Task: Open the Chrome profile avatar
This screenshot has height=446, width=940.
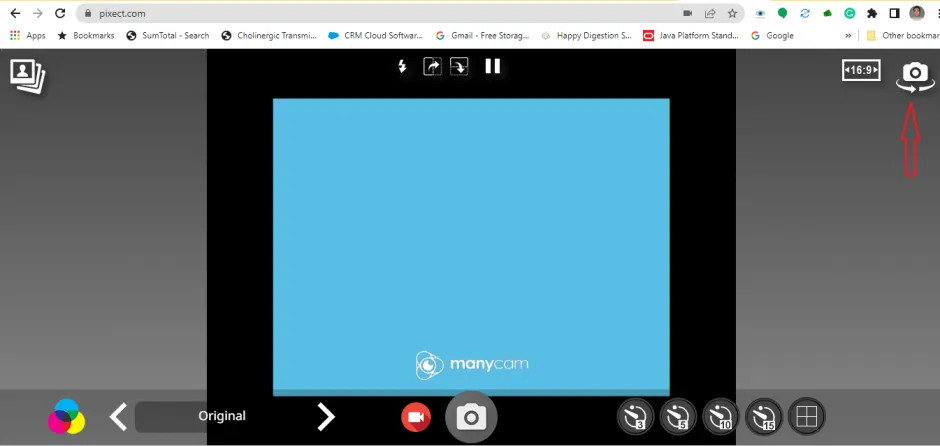Action: pos(917,13)
